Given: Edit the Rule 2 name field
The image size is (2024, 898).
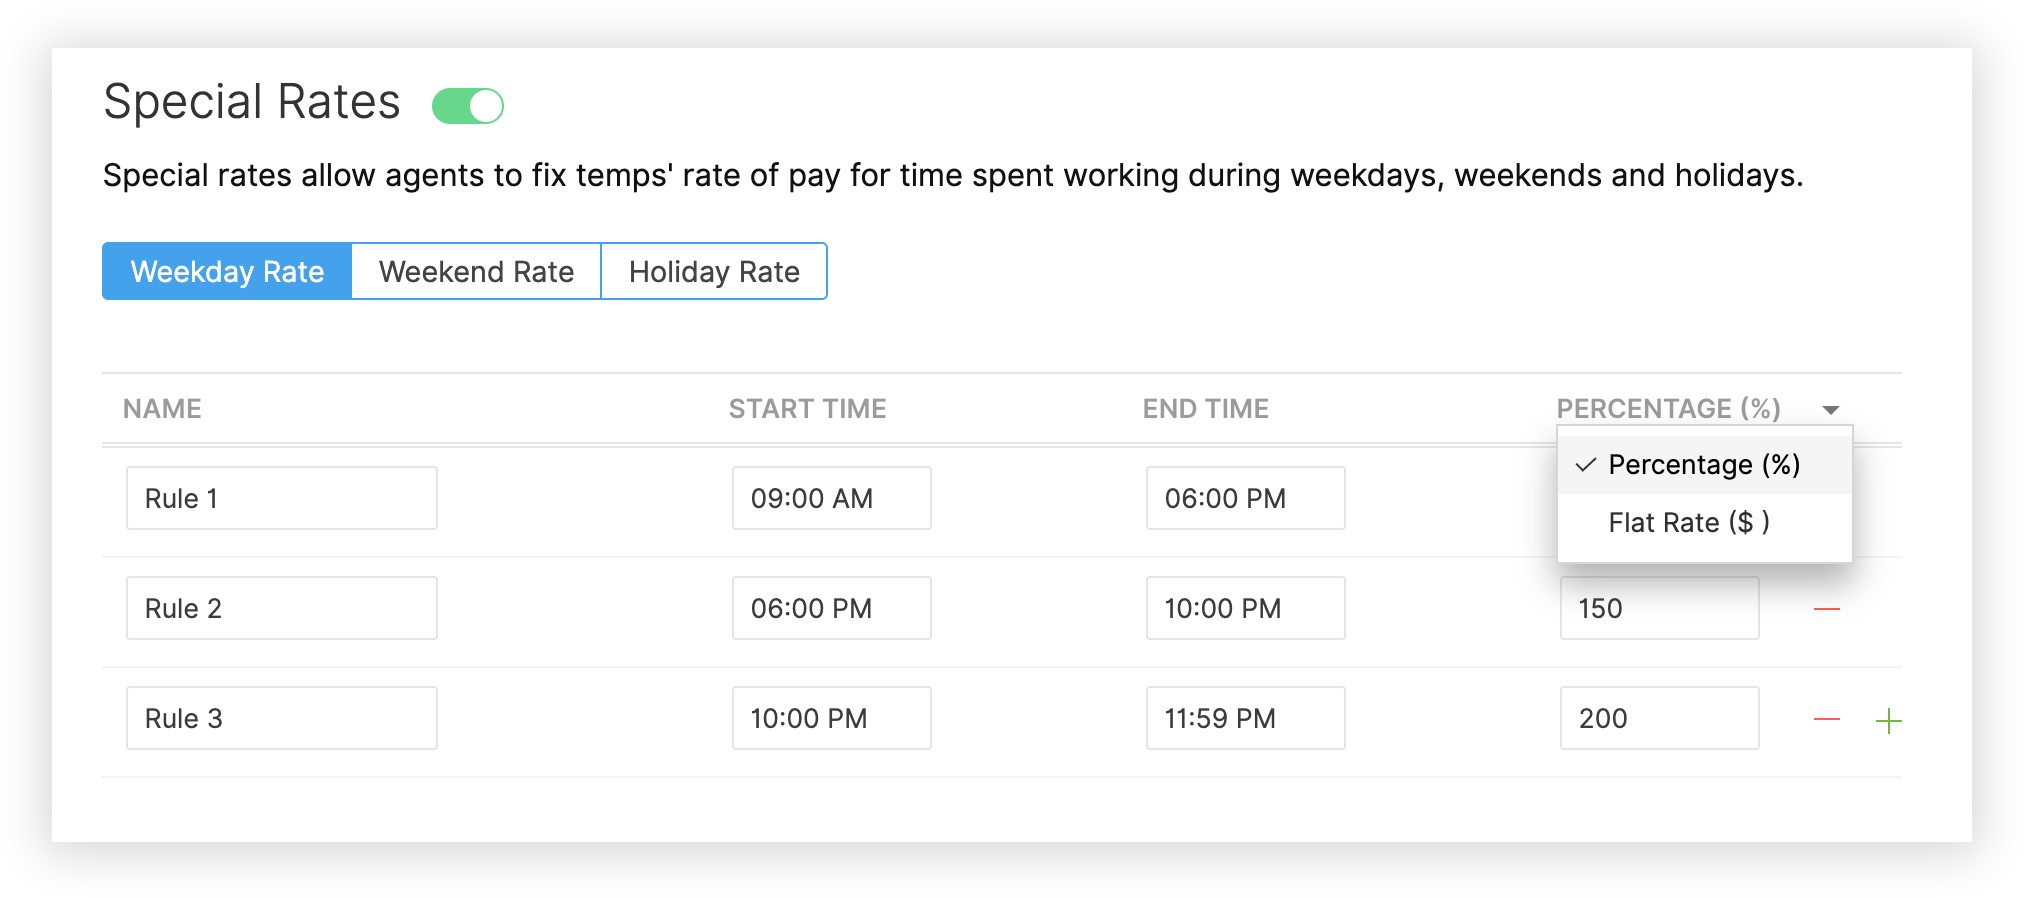Looking at the screenshot, I should 281,608.
